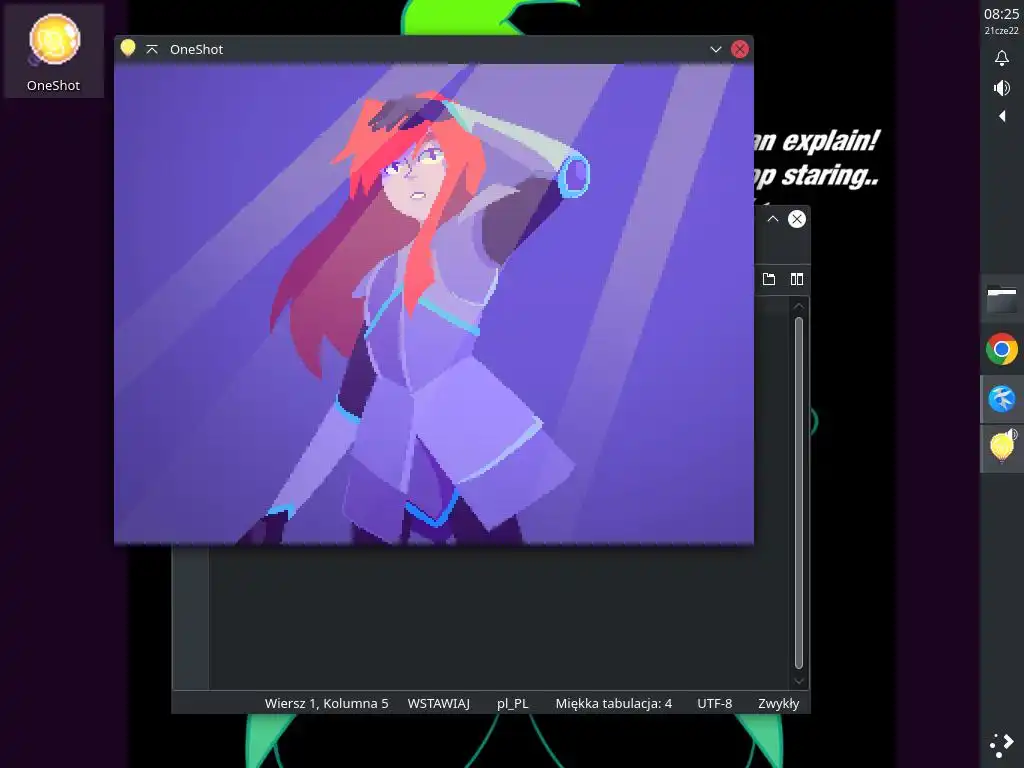Click the lightbulb icon in OneShot title bar
This screenshot has height=768, width=1024.
click(x=128, y=48)
